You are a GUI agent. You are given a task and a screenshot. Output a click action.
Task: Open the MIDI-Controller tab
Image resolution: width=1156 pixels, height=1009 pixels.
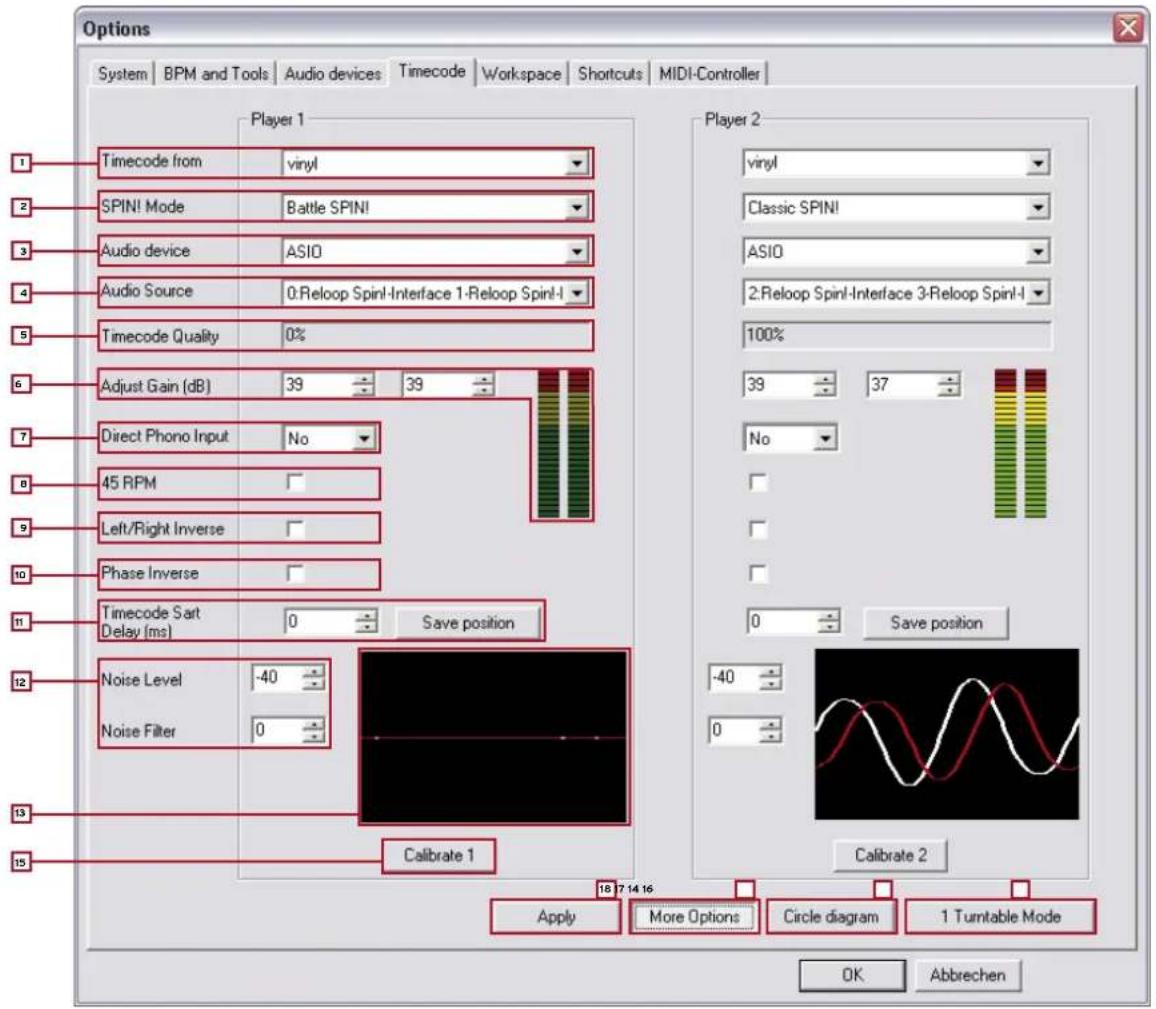pyautogui.click(x=709, y=74)
